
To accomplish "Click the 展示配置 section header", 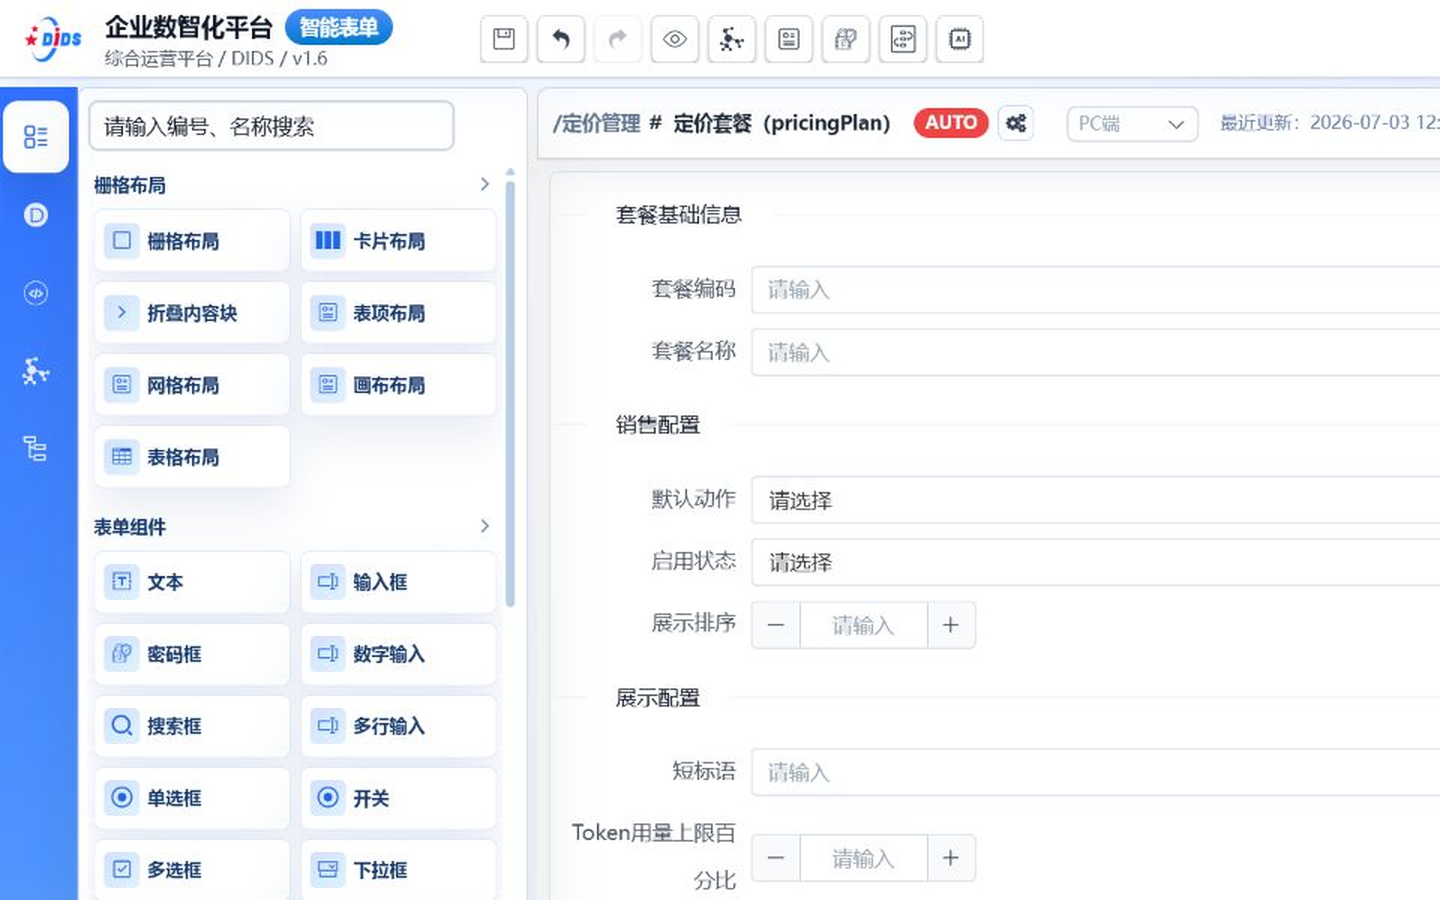I will point(658,698).
